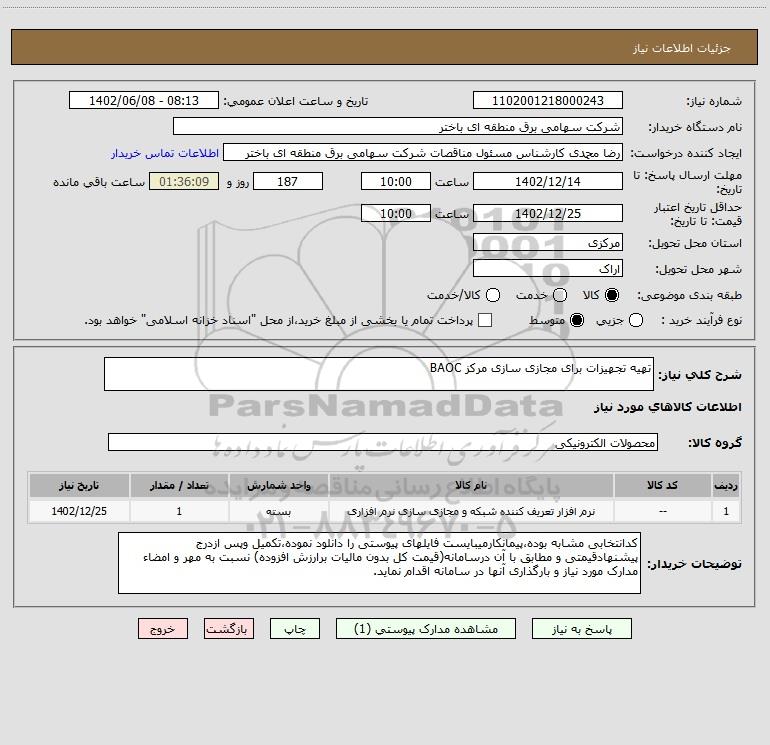Image resolution: width=770 pixels, height=745 pixels.
Task: Click the جزئیات اطلاعات نیاز header title
Action: (x=682, y=48)
